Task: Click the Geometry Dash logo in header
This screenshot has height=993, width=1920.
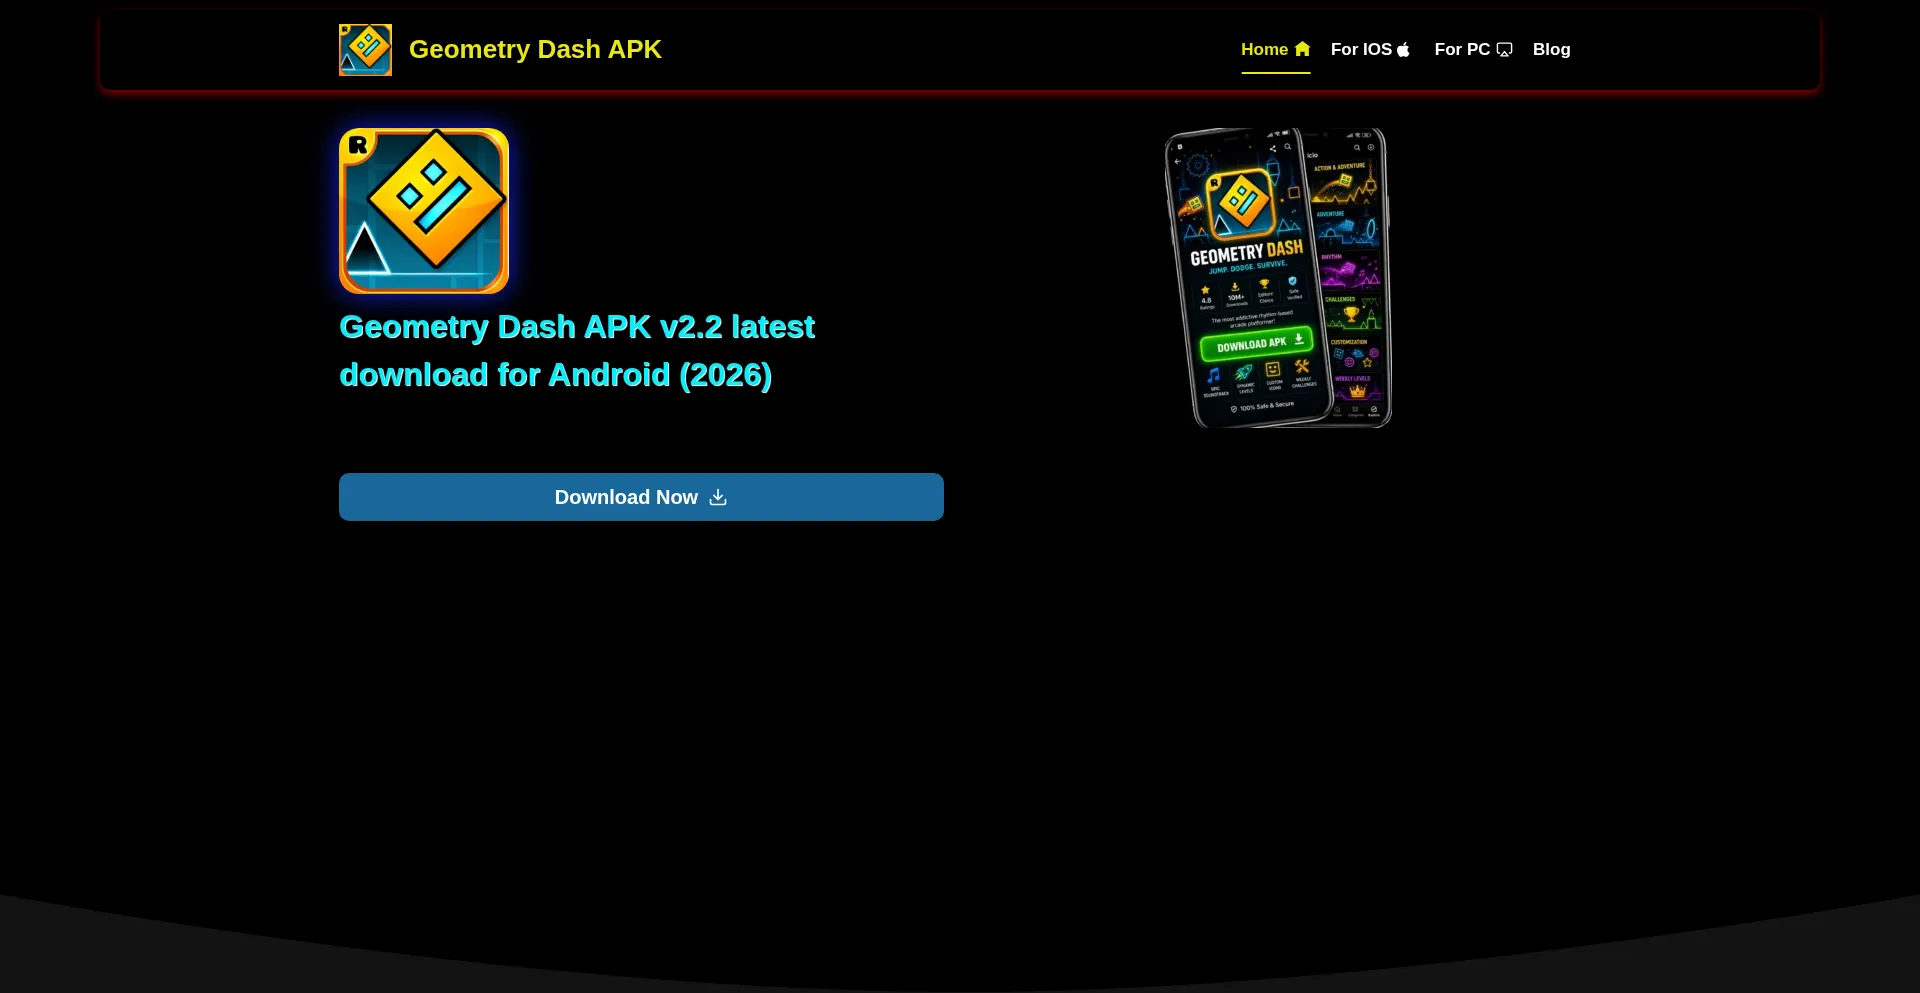Action: coord(365,50)
